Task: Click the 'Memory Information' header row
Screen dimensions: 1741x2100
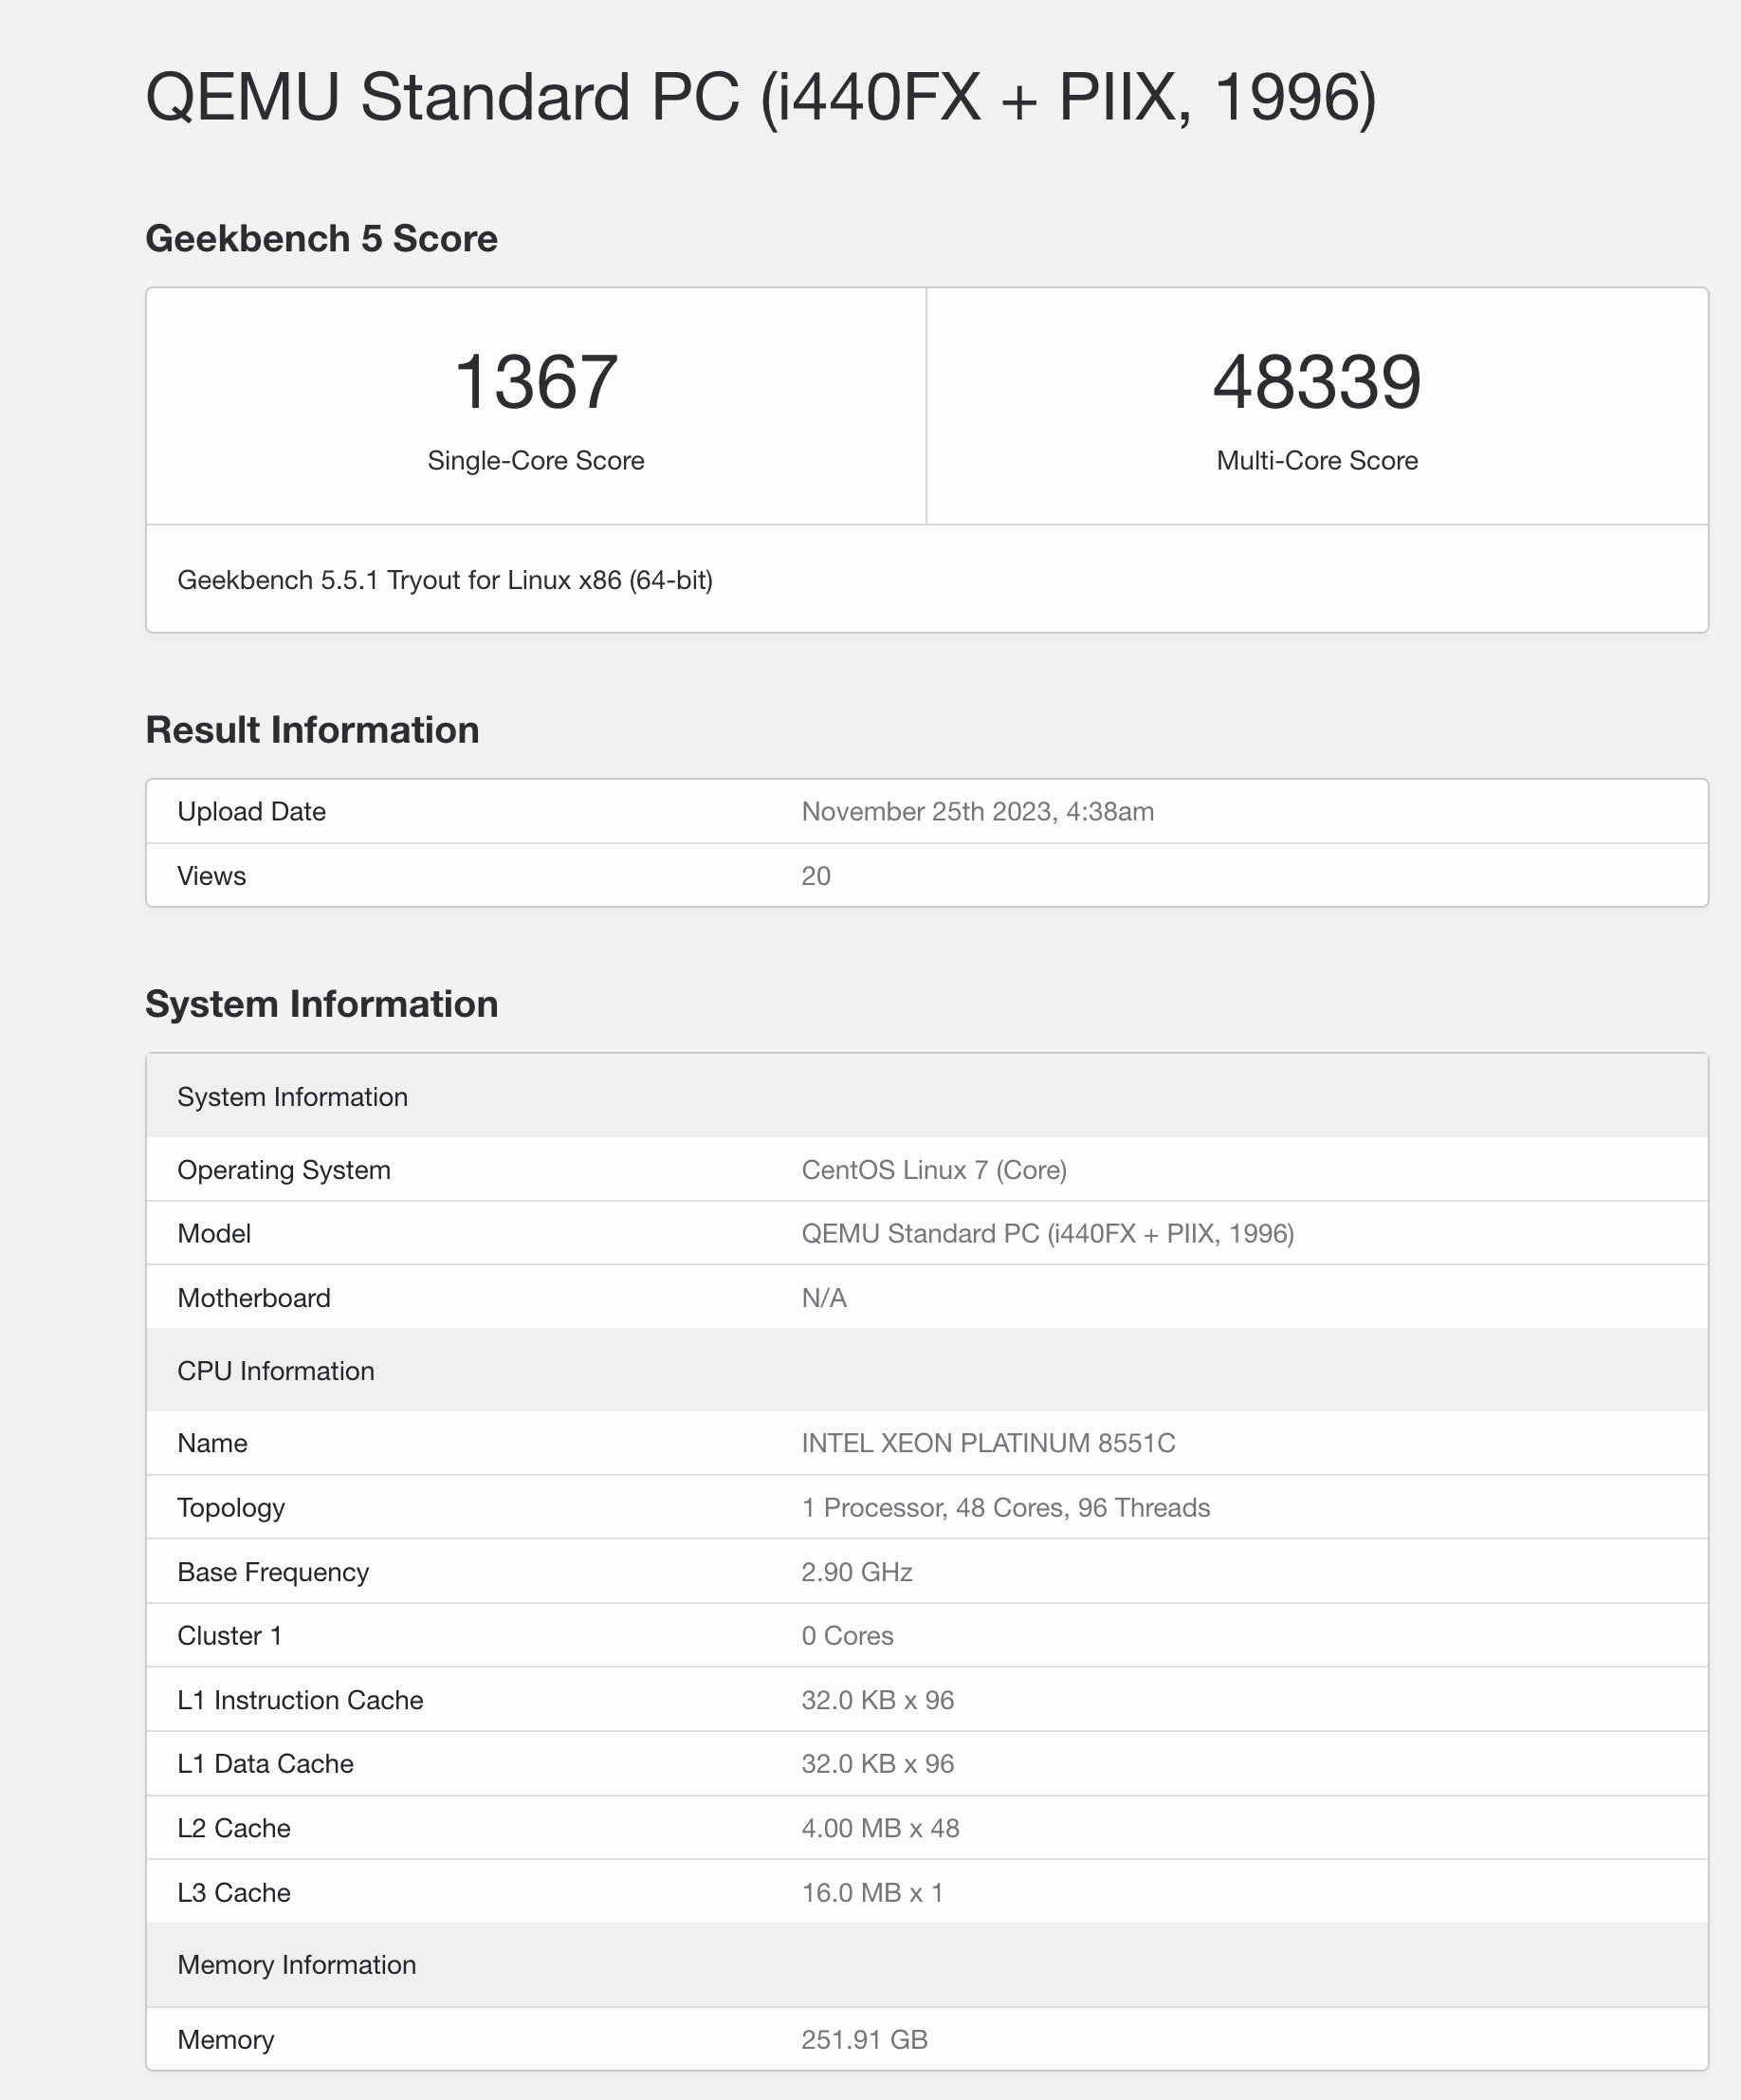Action: pos(927,1964)
